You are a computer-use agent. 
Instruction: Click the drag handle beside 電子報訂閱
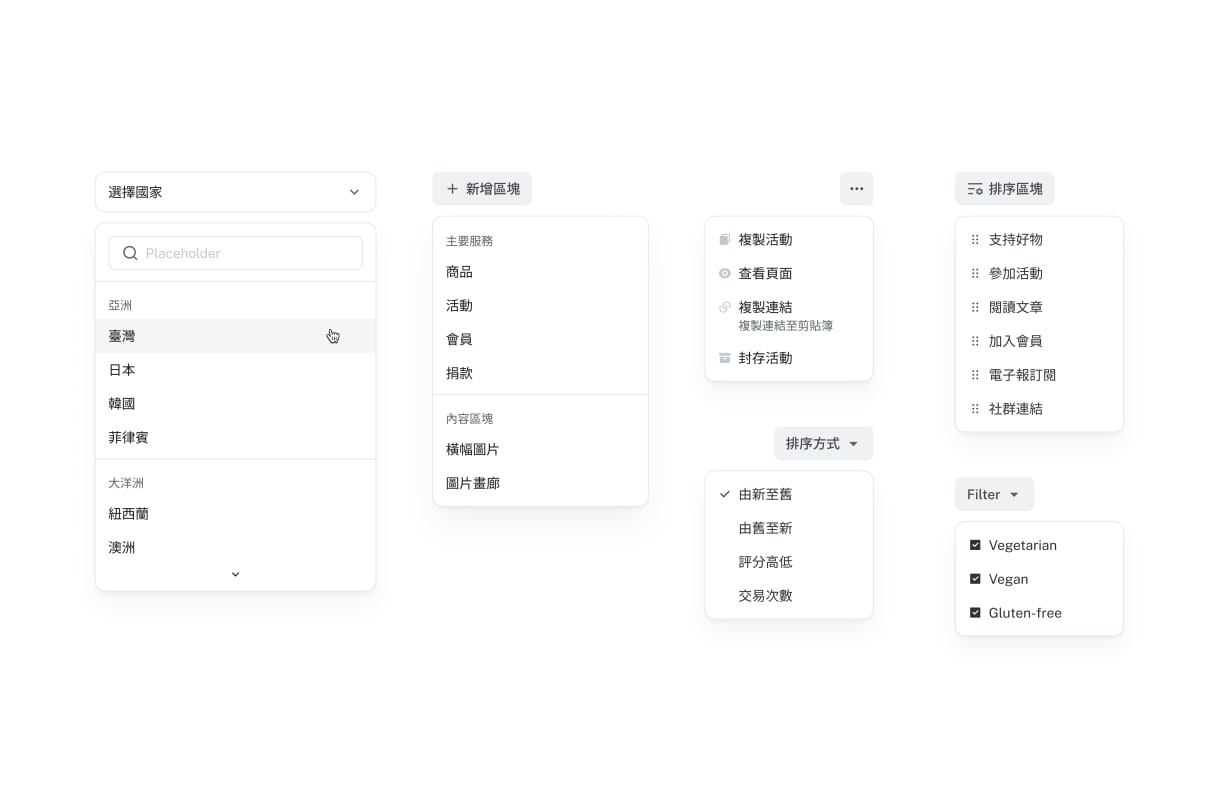(975, 375)
